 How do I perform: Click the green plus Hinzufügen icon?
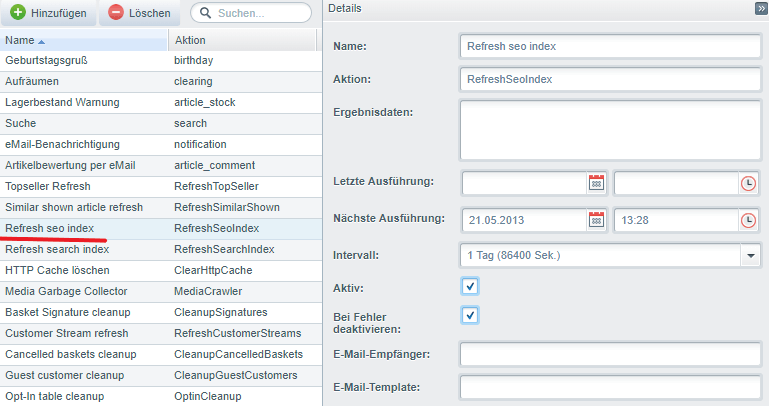coord(18,14)
